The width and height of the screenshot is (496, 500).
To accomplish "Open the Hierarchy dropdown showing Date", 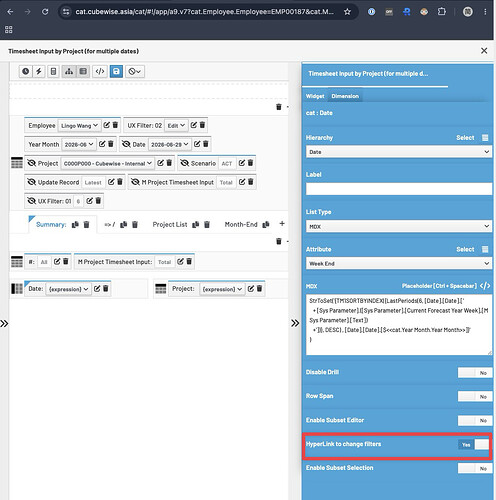I will point(399,152).
